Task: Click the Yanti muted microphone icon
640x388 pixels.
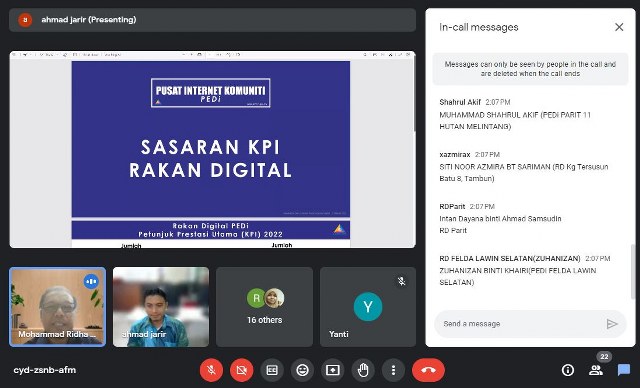Action: [x=402, y=281]
